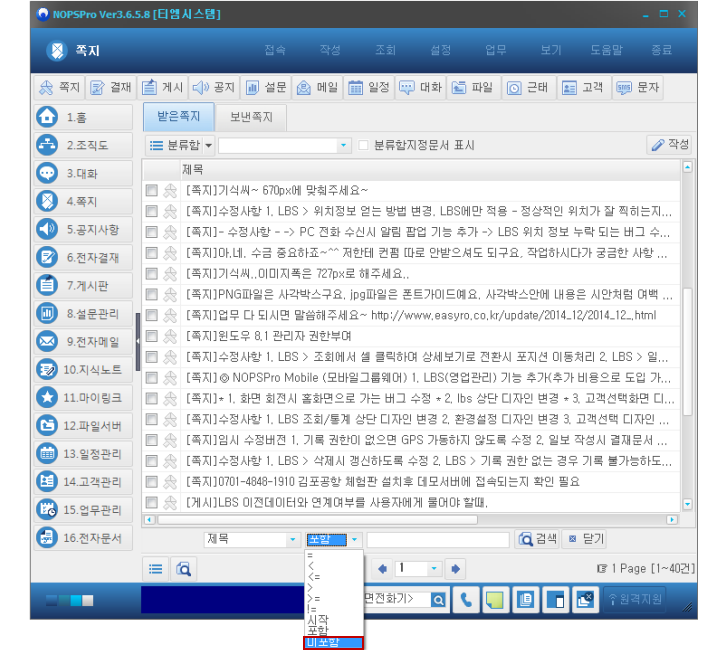This screenshot has height=650, width=727.
Task: Open 9.전자메일 in sidebar
Action: click(x=83, y=342)
